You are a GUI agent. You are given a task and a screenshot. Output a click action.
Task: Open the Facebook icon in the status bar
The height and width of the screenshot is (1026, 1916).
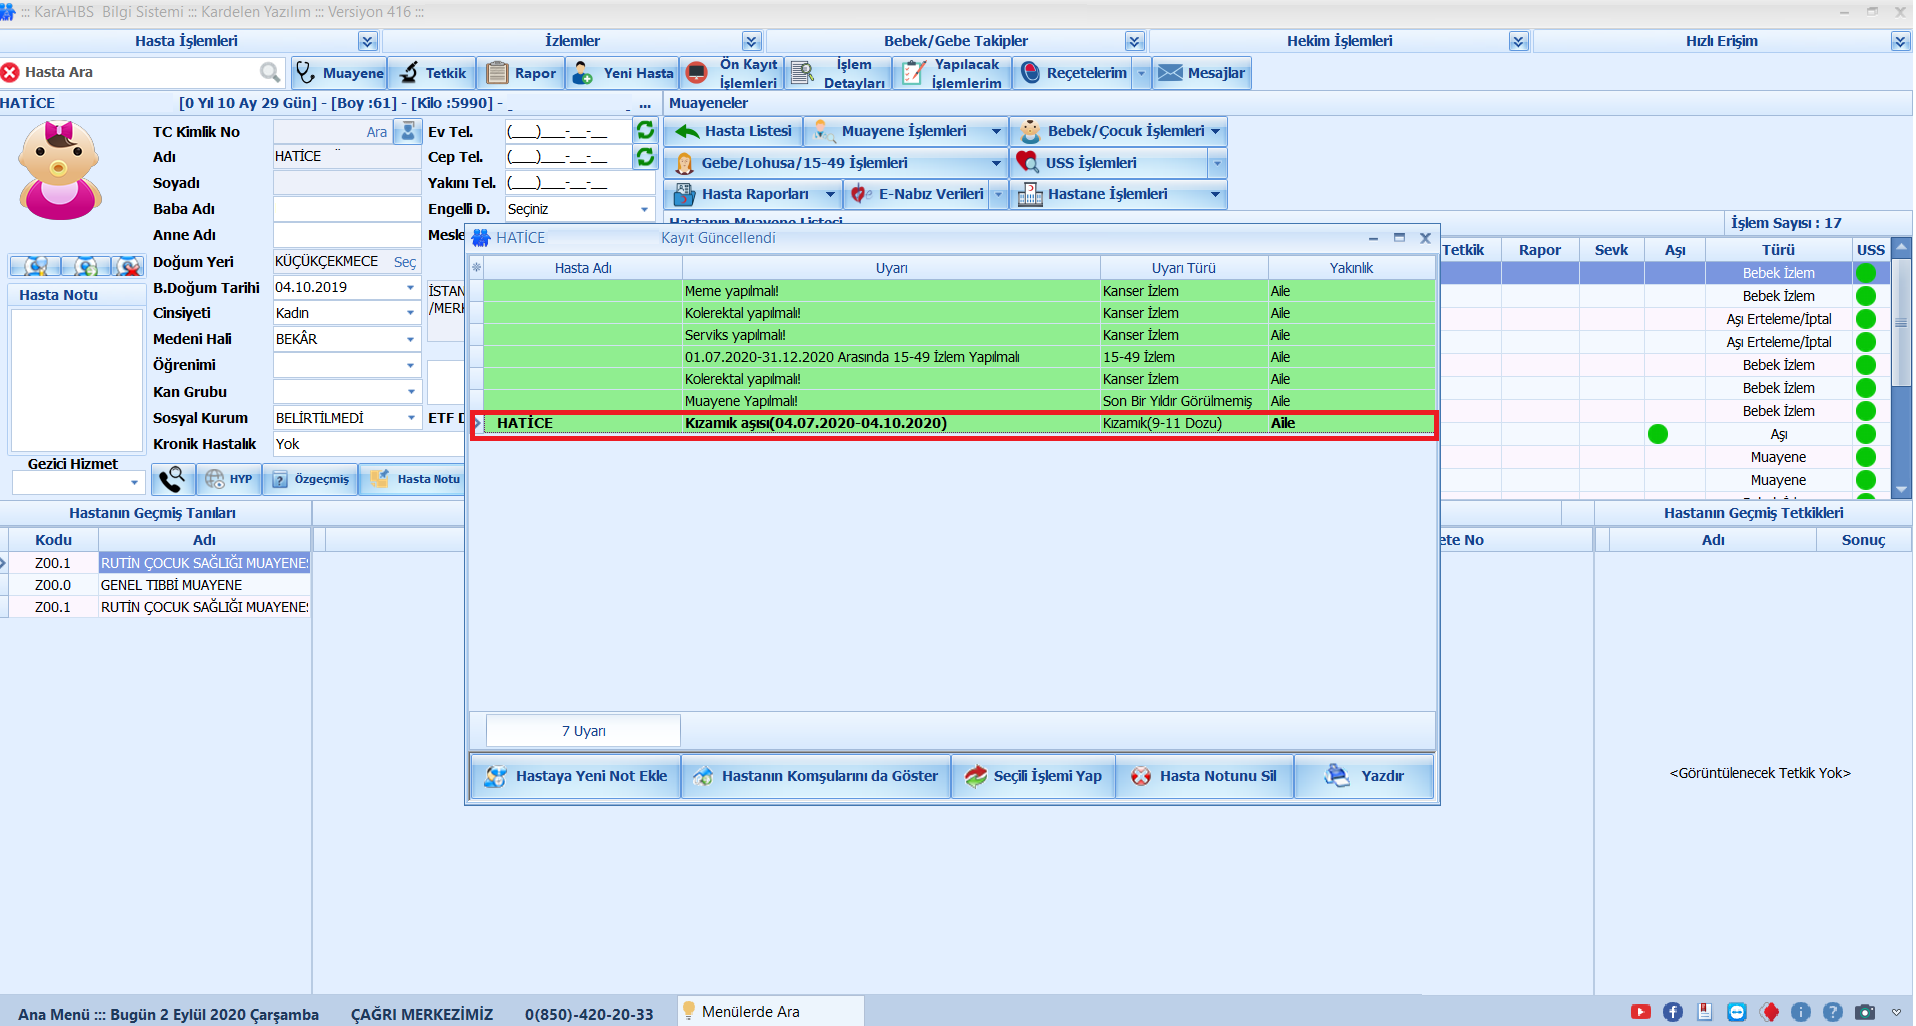pyautogui.click(x=1672, y=1012)
